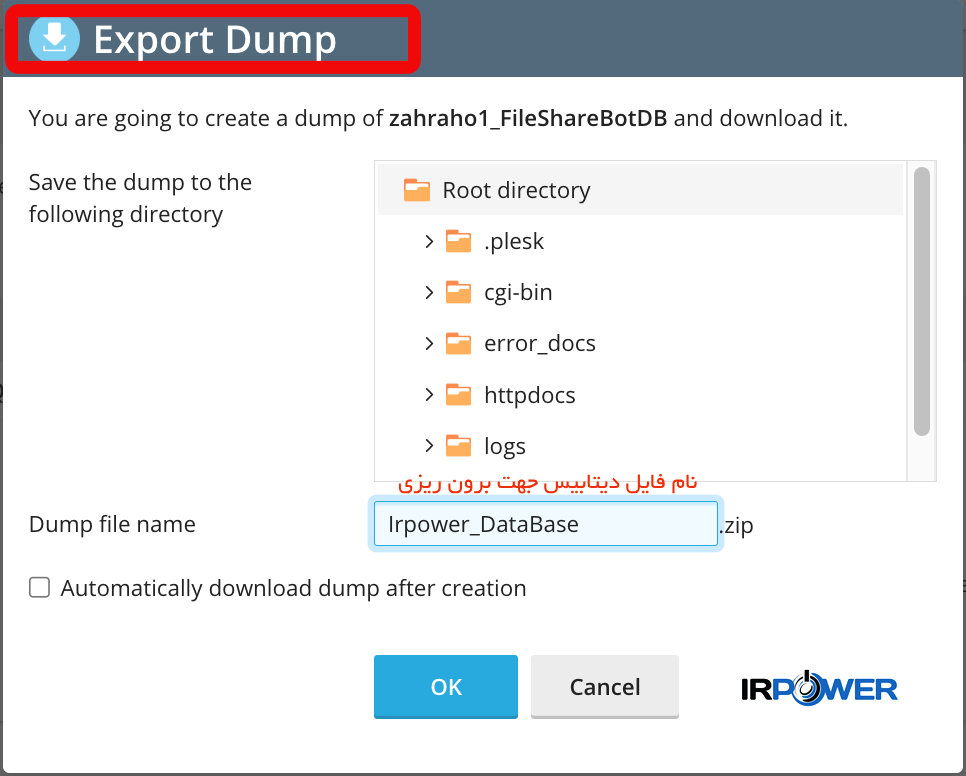Click the IRPOWER logo

coord(819,688)
